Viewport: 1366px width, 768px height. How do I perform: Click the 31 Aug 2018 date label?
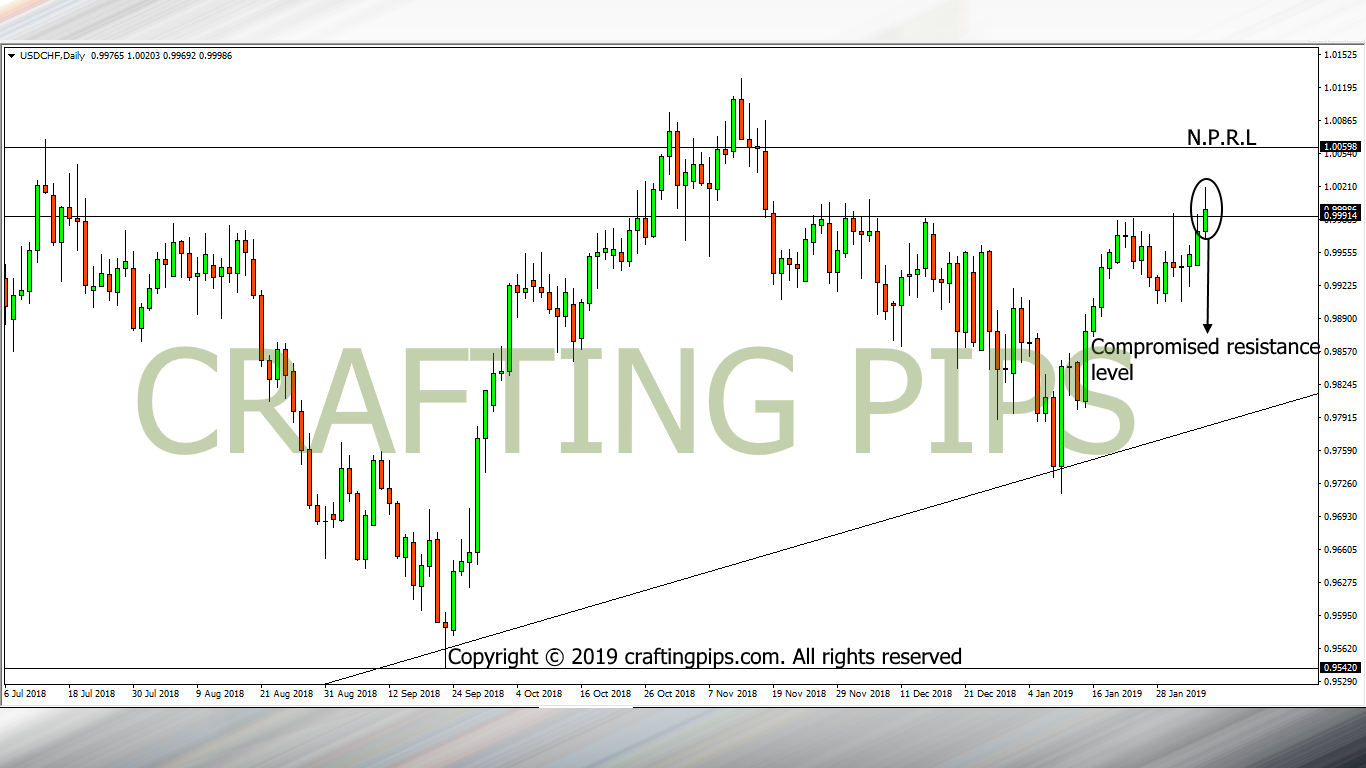pyautogui.click(x=348, y=693)
